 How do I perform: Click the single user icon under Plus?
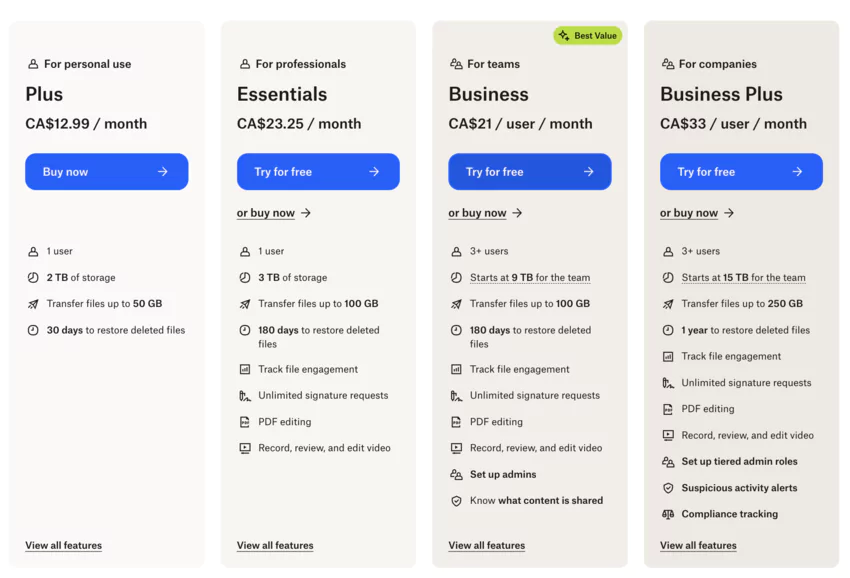(33, 251)
